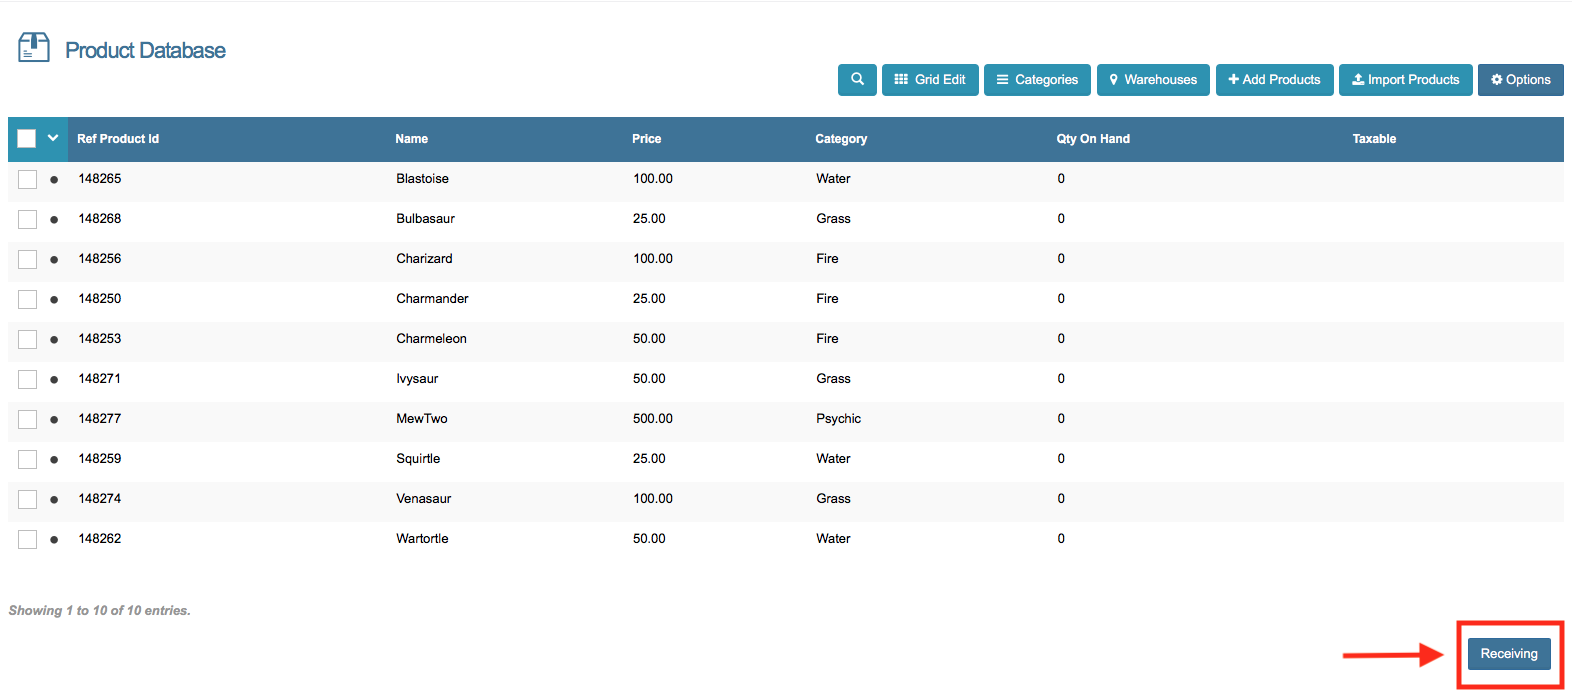Click the Qty On Hand column header

1092,139
